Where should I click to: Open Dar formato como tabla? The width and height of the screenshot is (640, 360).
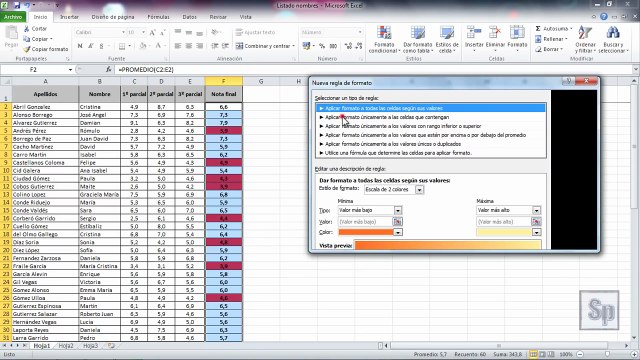click(418, 40)
